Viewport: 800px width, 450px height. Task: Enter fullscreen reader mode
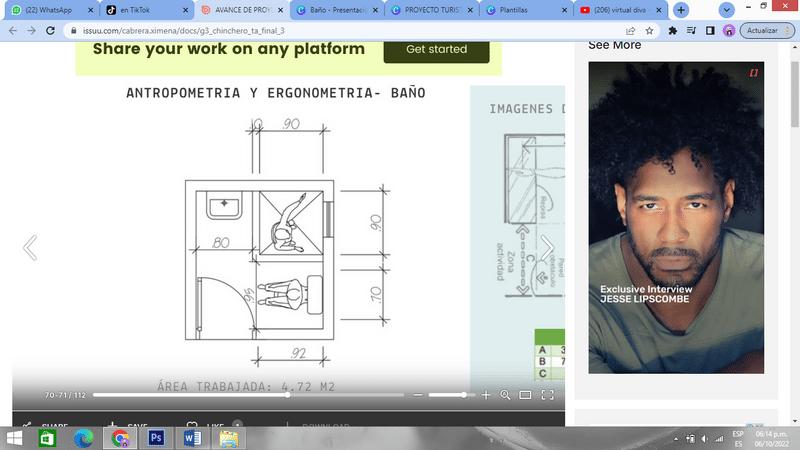click(547, 395)
